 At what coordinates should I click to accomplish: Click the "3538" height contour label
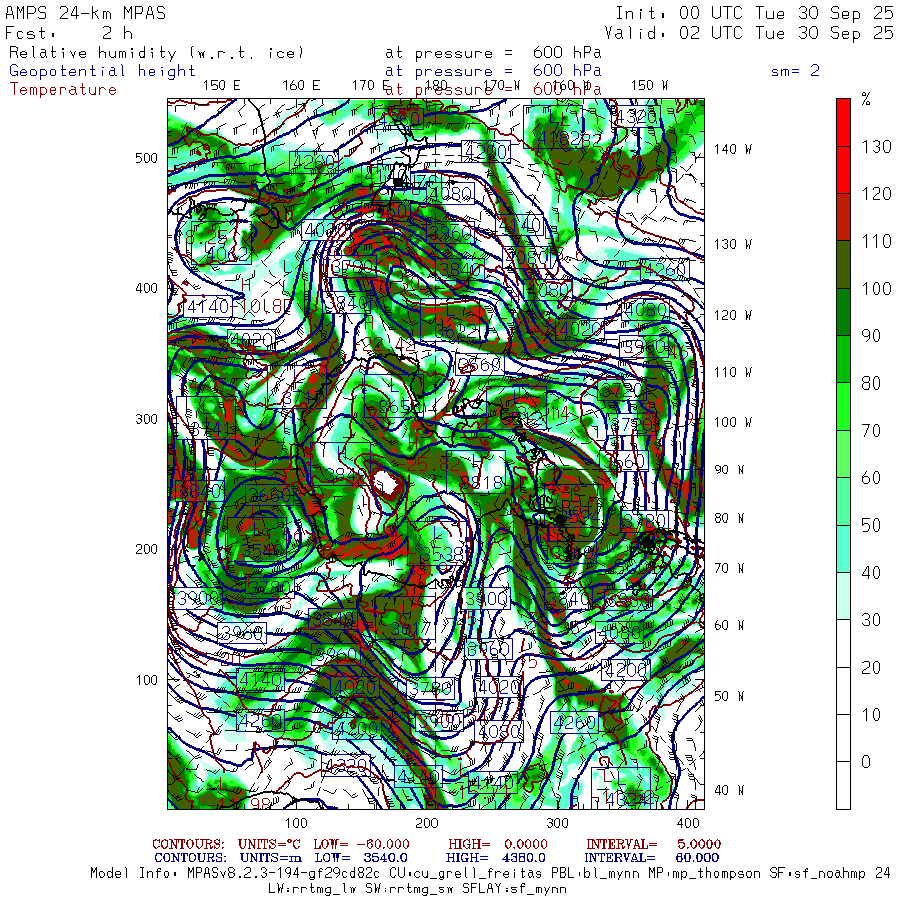click(x=443, y=554)
